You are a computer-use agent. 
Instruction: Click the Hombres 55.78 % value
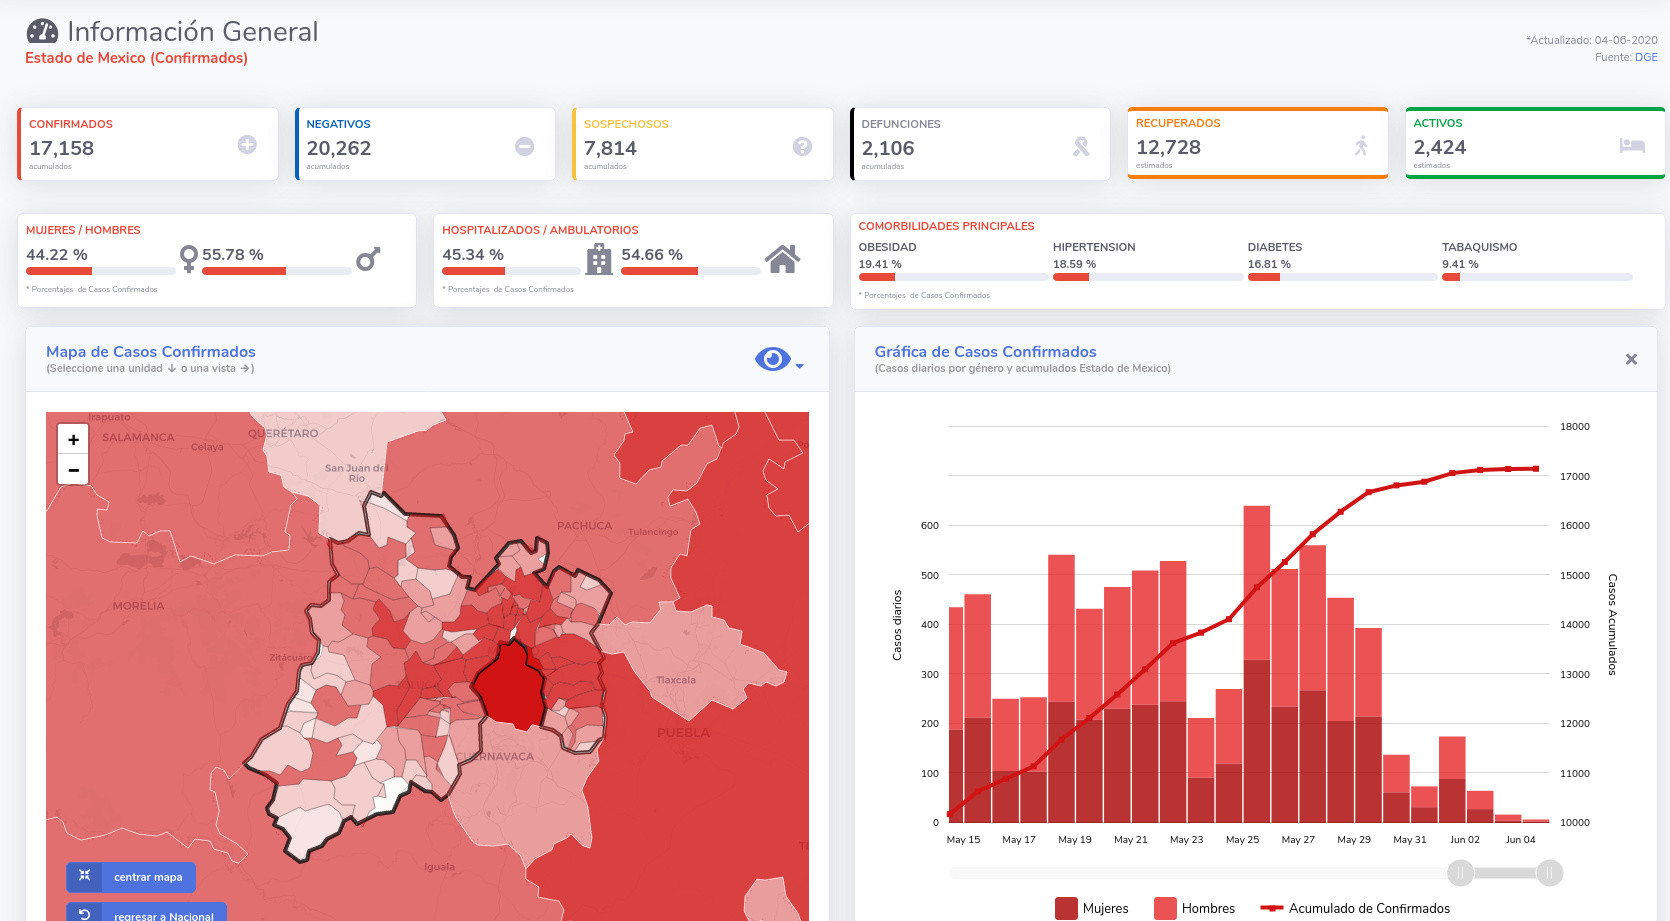[x=233, y=255]
